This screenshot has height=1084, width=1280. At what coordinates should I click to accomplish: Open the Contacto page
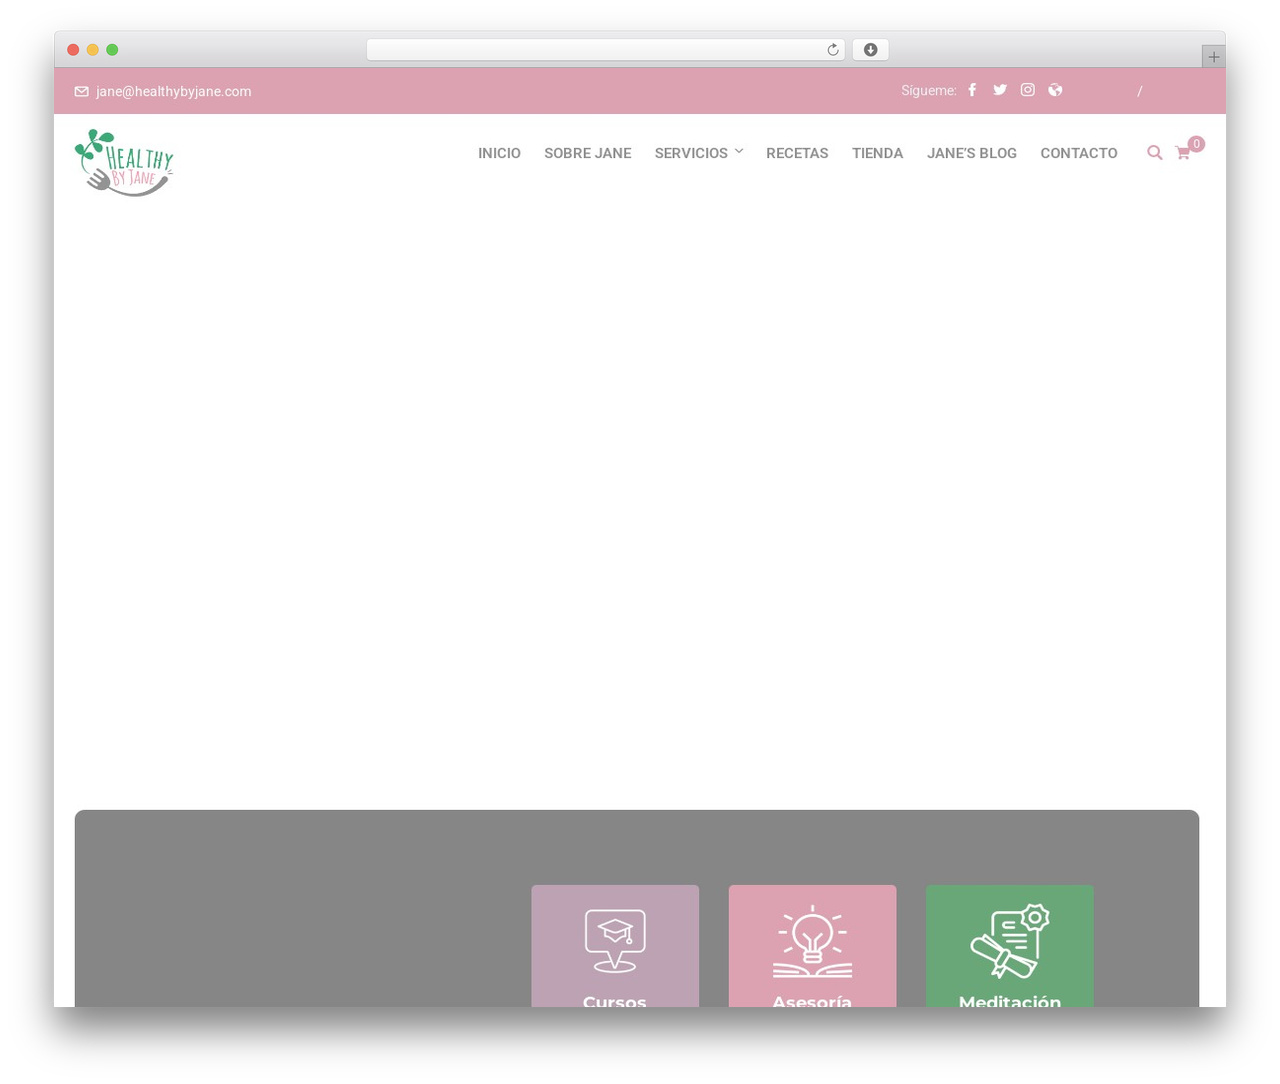1079,153
